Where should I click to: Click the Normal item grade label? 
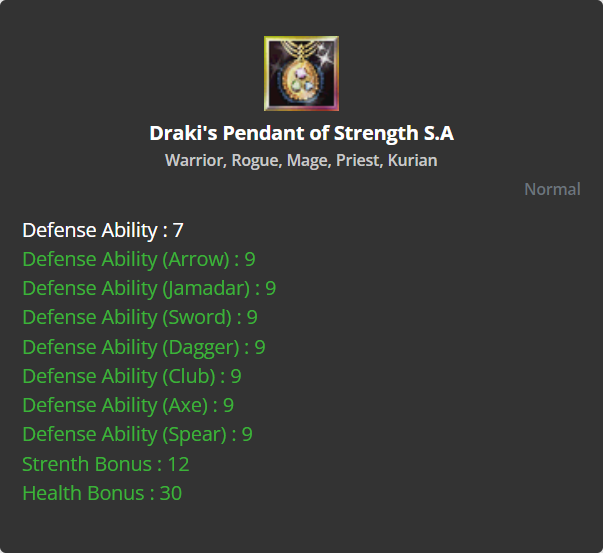pyautogui.click(x=552, y=189)
